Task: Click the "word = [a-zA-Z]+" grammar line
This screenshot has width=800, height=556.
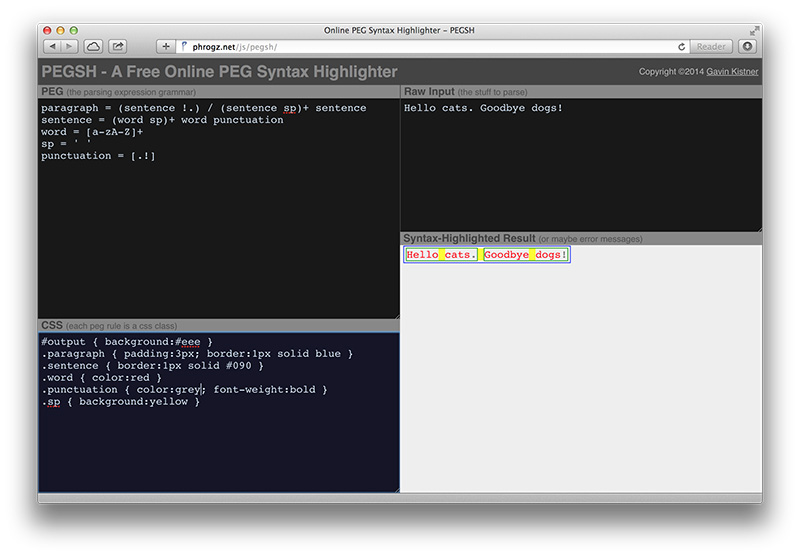Action: coord(92,132)
